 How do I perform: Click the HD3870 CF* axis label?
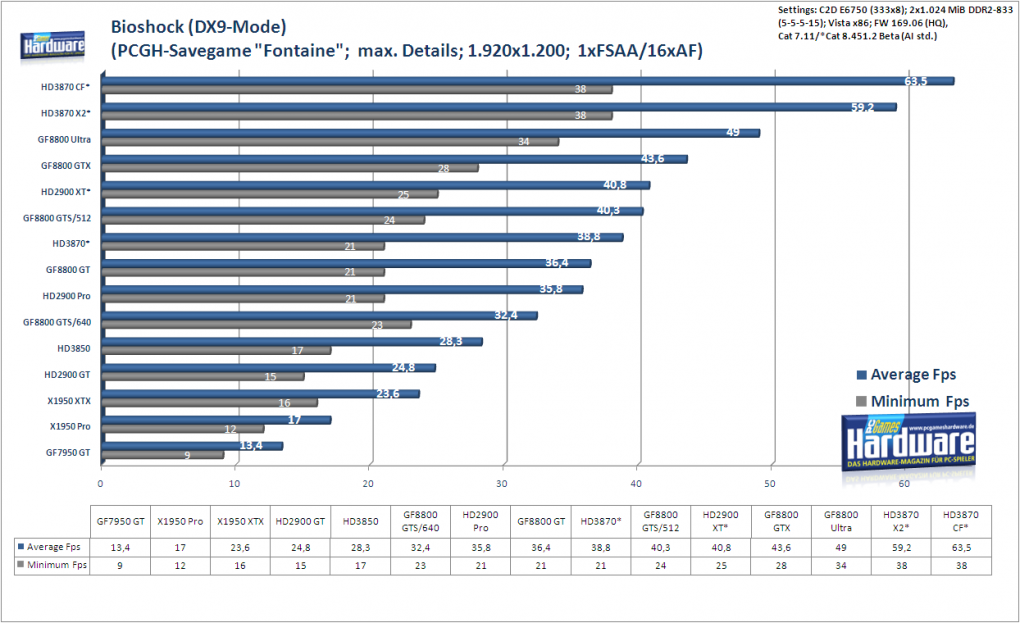click(66, 87)
